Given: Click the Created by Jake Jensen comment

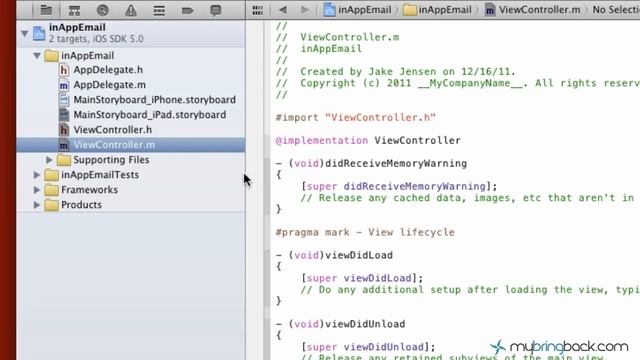Looking at the screenshot, I should 396,72.
